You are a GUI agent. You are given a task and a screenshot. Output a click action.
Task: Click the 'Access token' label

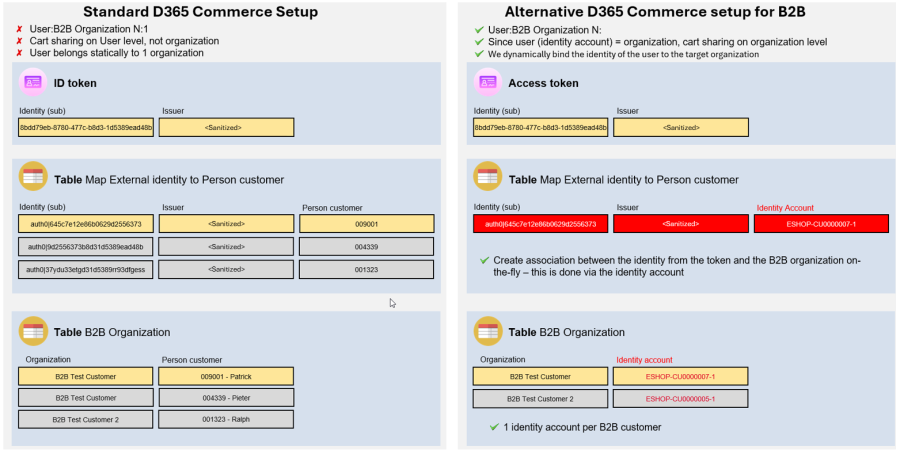pyautogui.click(x=543, y=83)
